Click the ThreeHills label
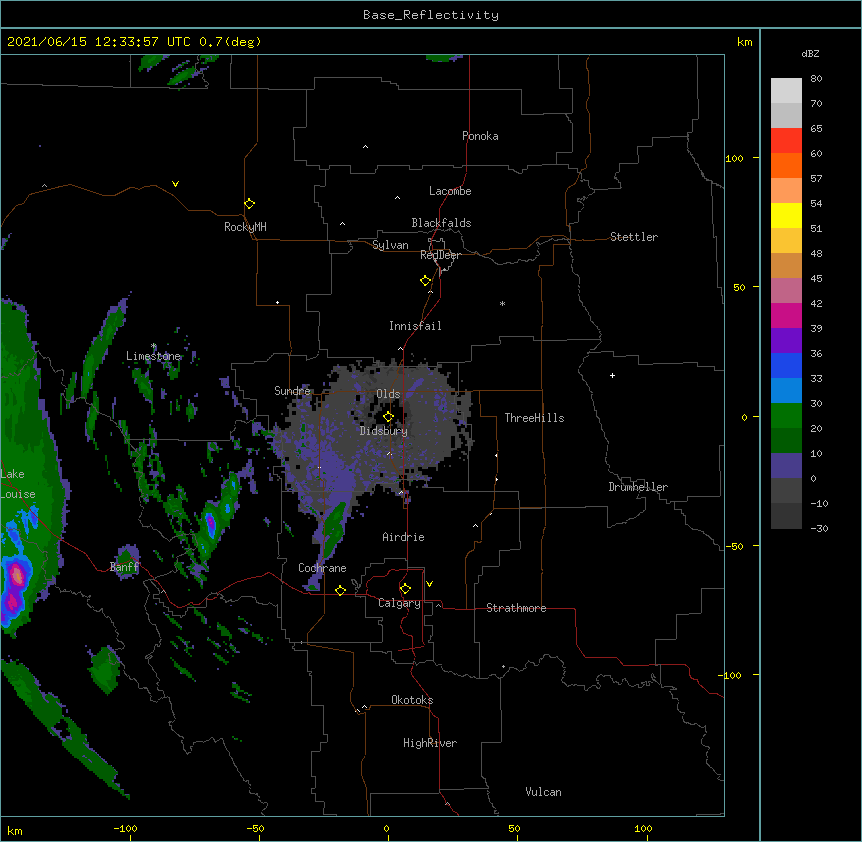Screen dimensions: 862x842 pyautogui.click(x=534, y=418)
